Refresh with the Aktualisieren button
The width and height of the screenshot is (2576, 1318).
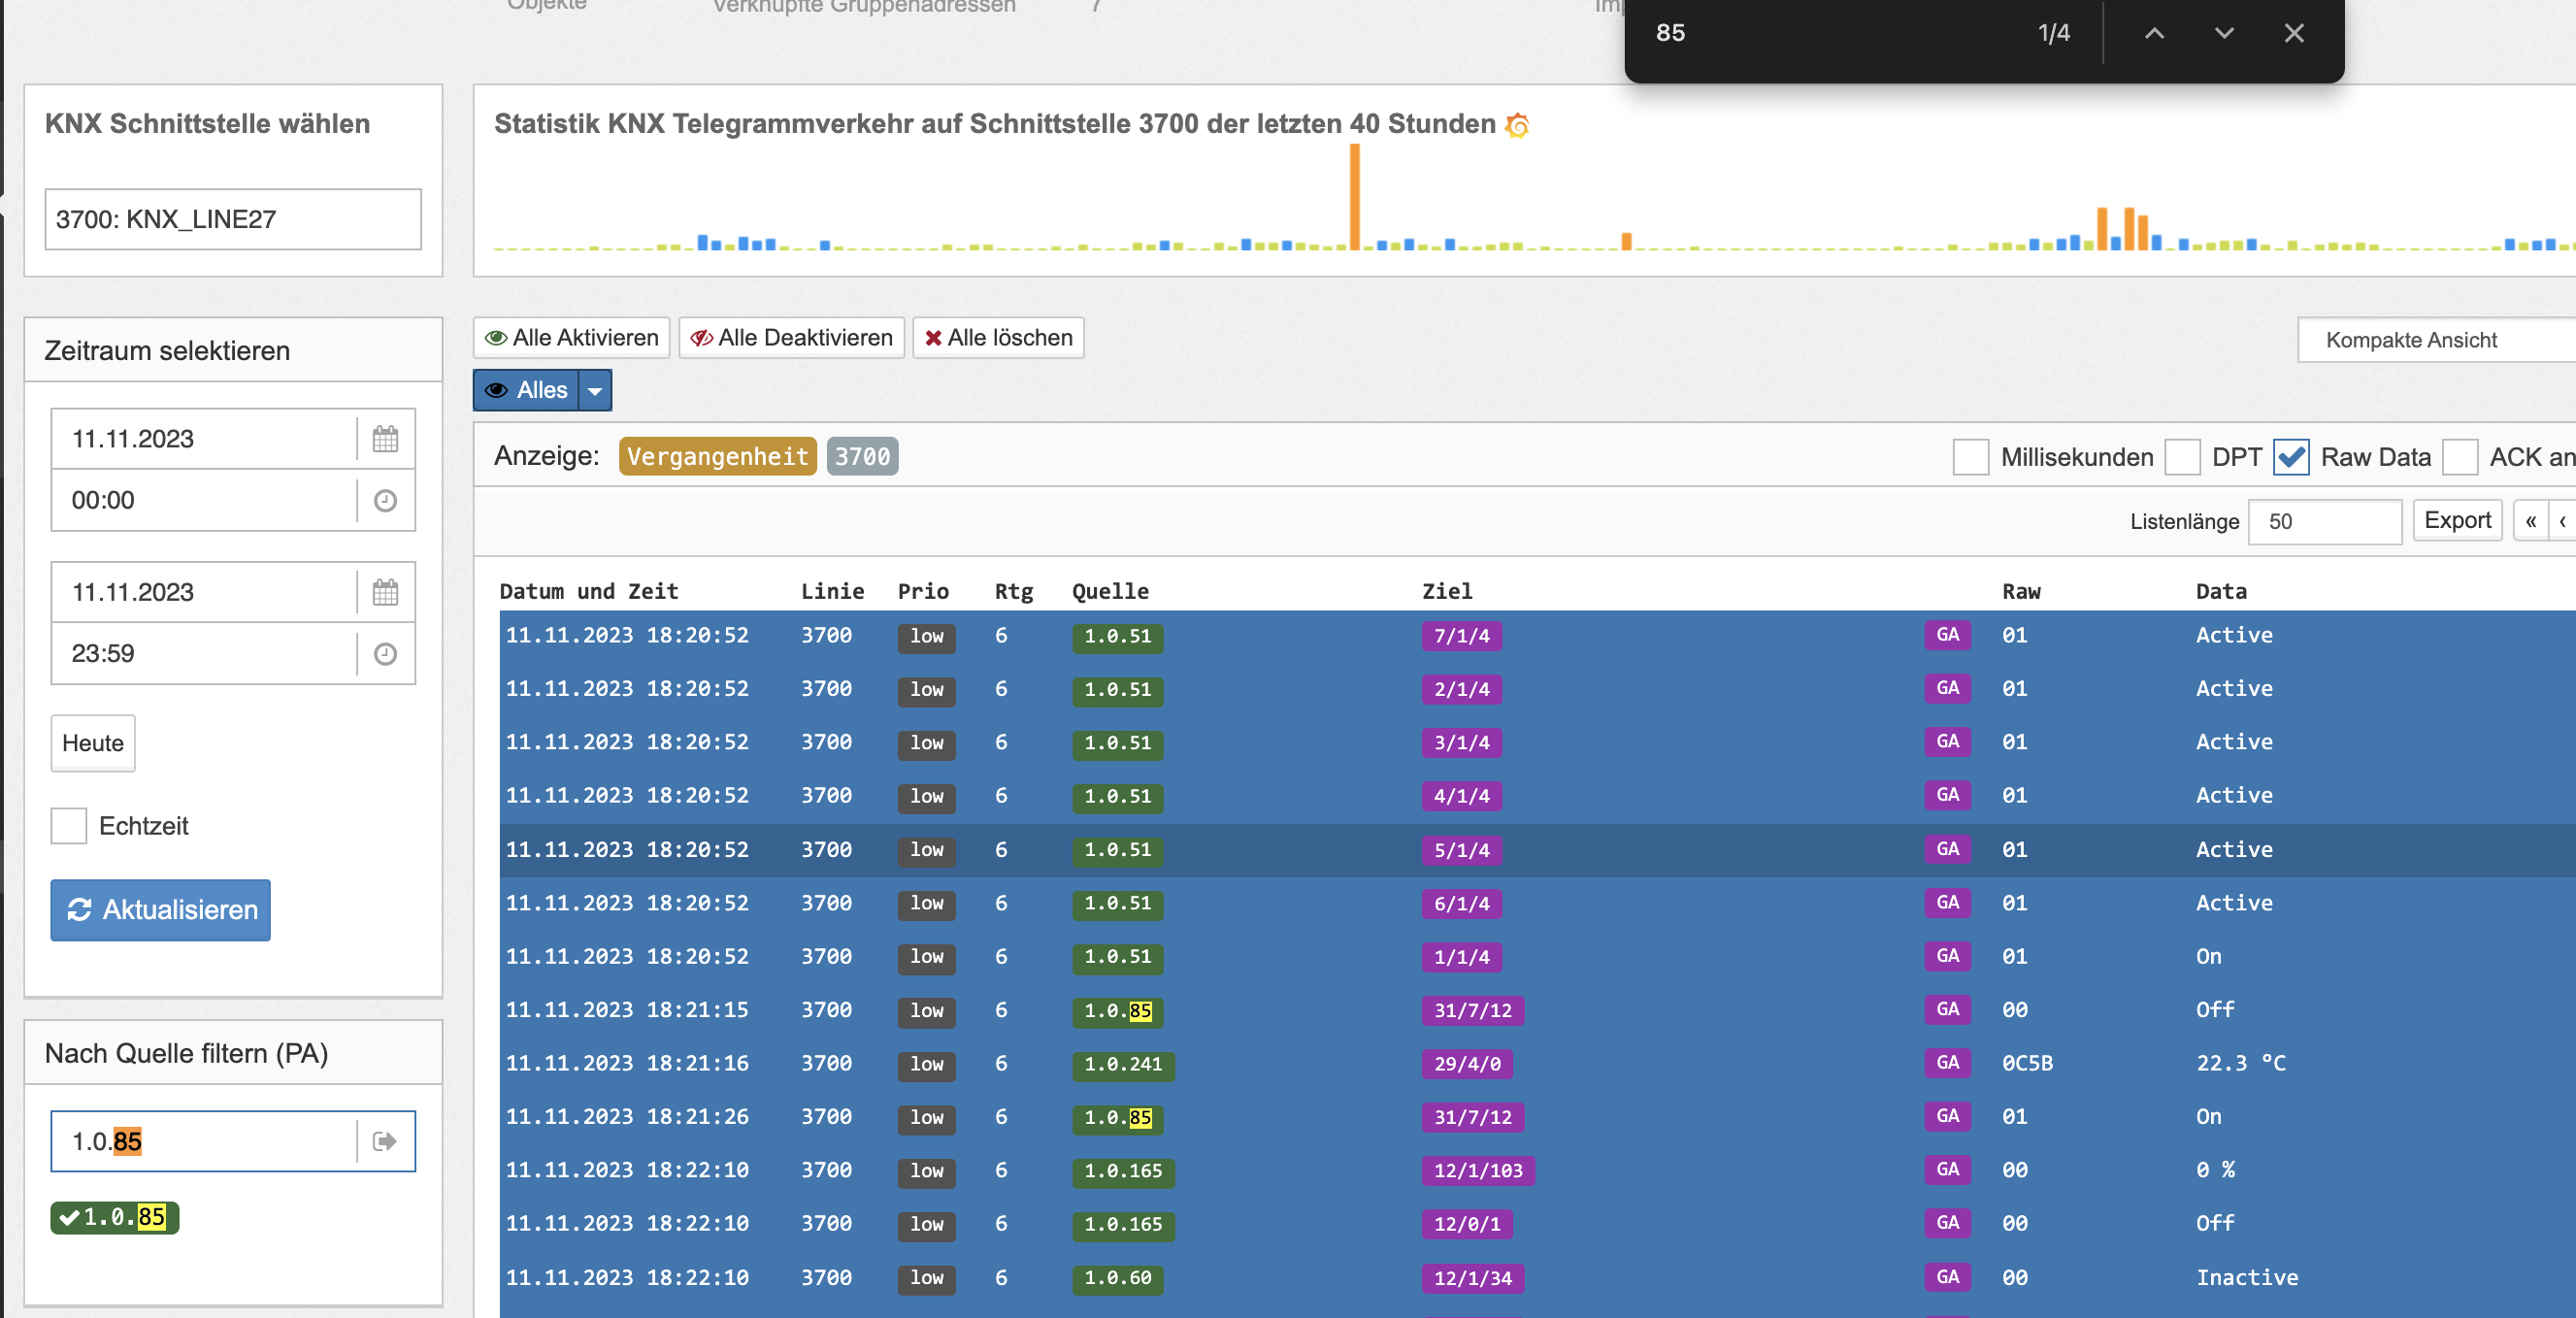(161, 910)
